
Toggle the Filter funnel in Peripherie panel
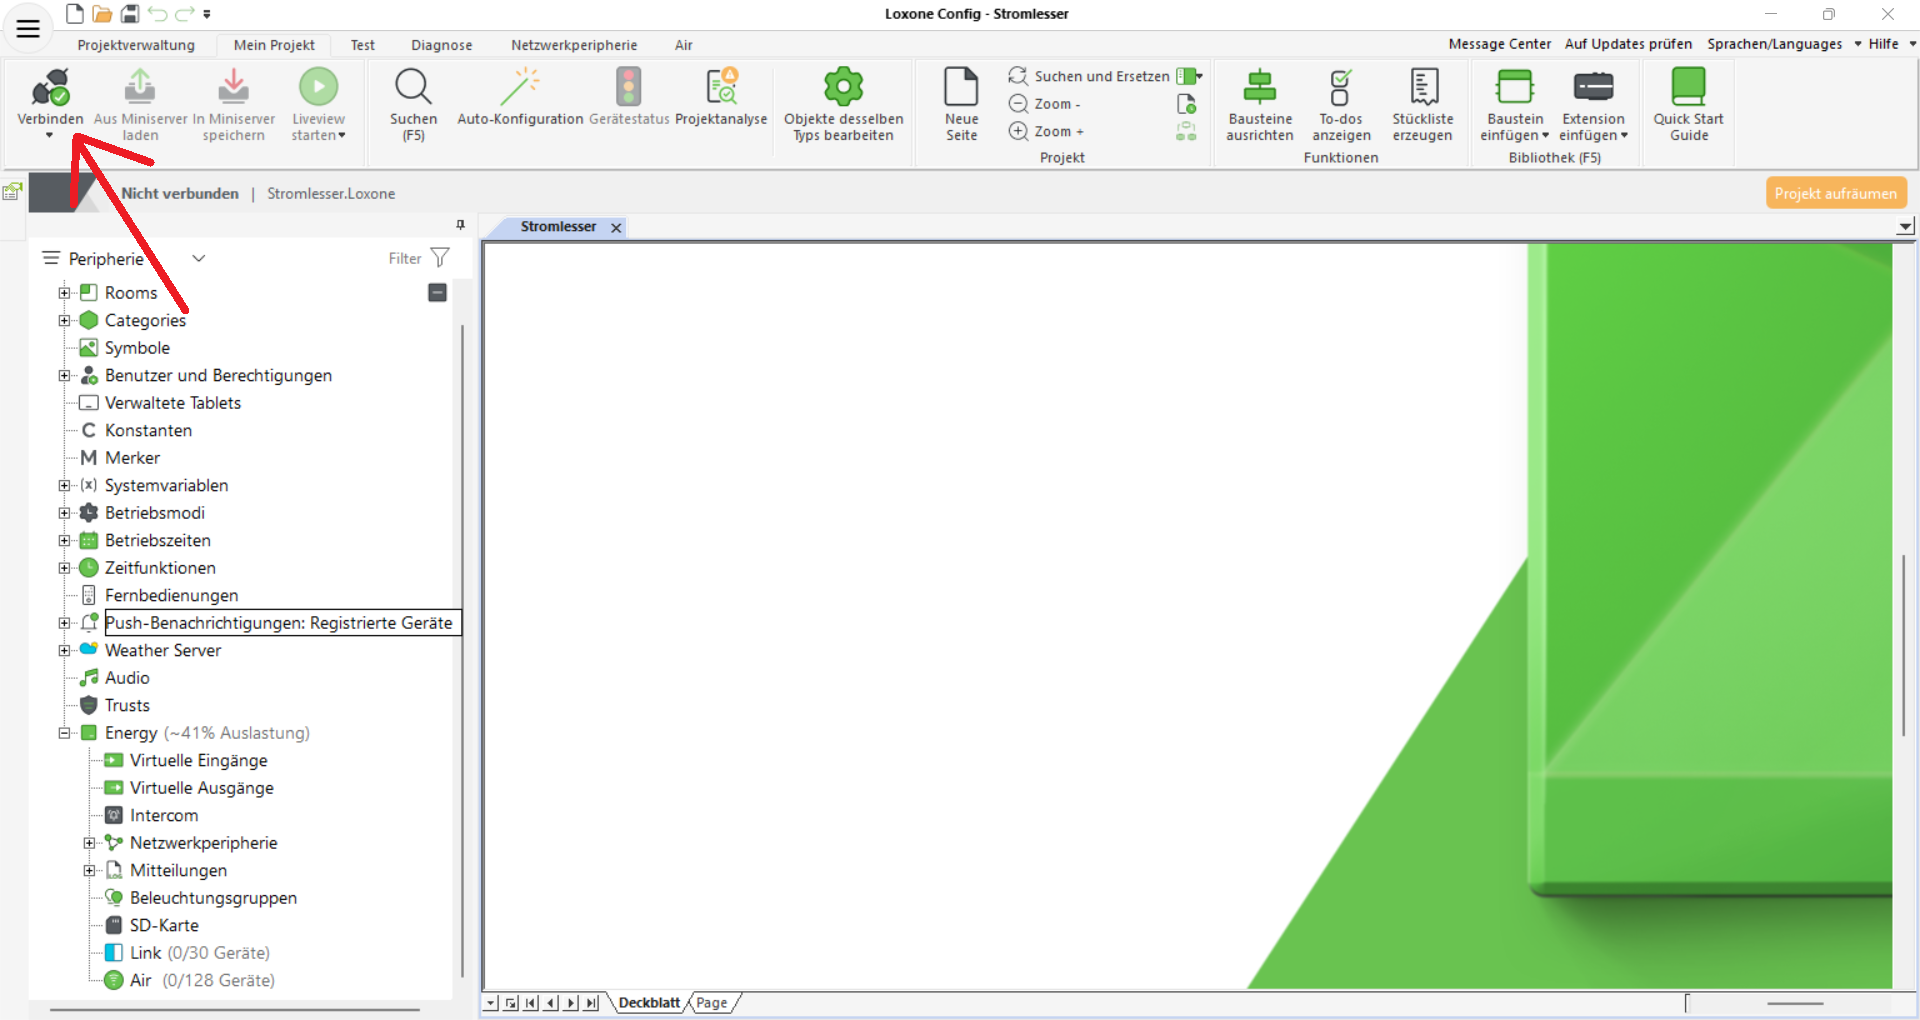[440, 258]
